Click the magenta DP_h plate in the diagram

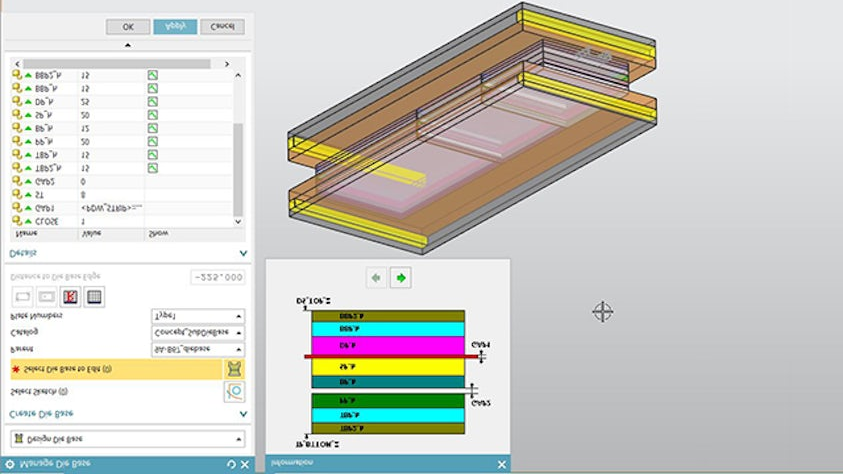pos(388,343)
